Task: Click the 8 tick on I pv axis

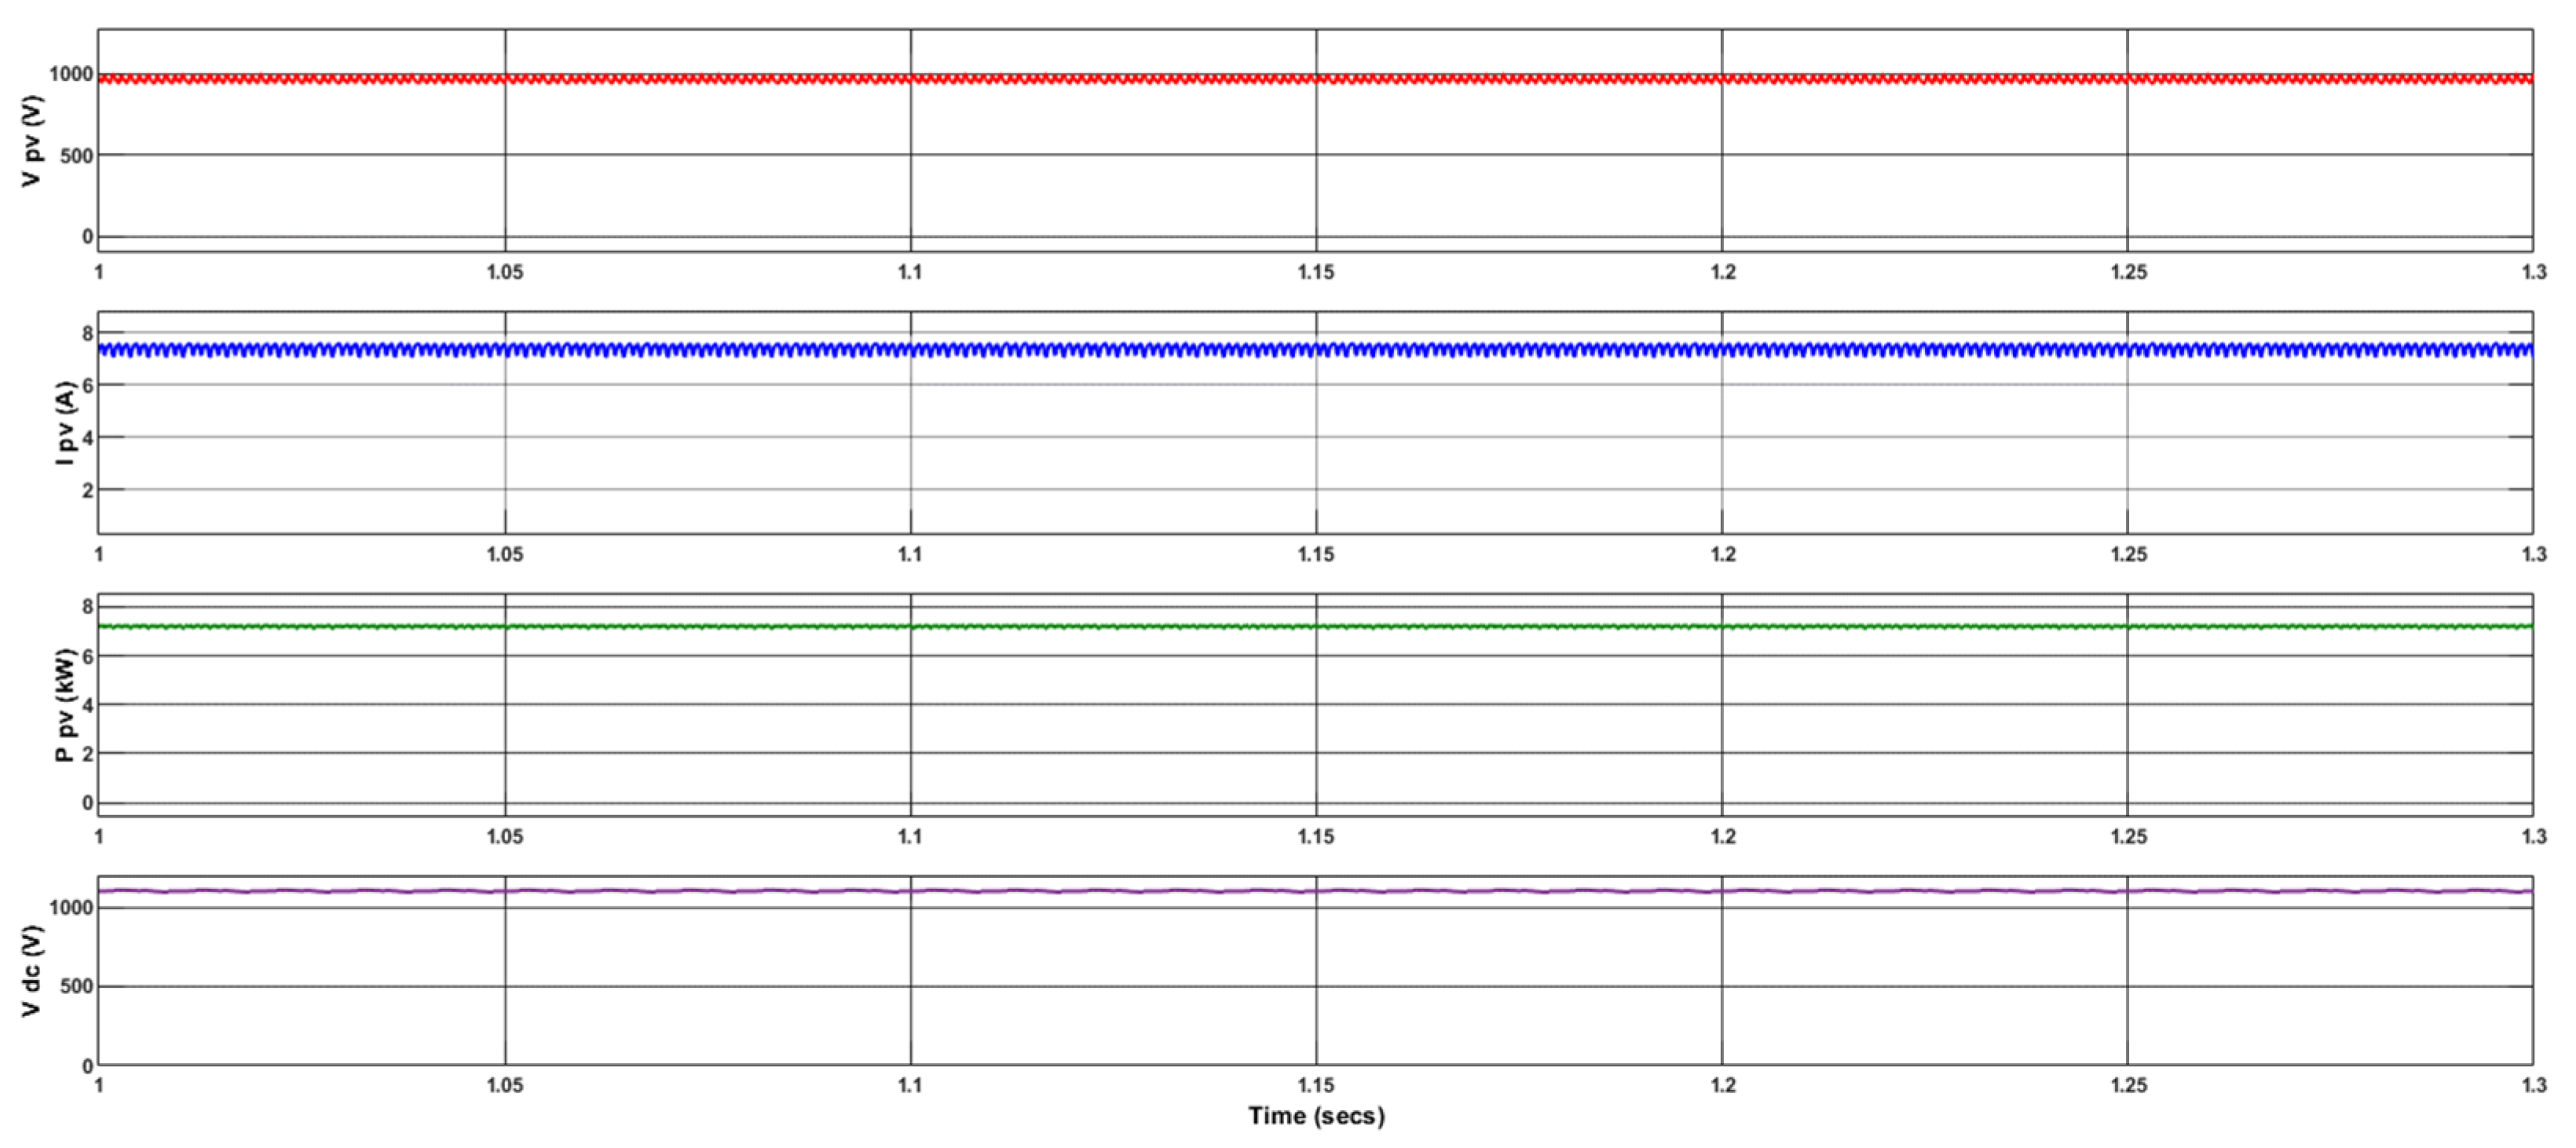Action: click(x=88, y=333)
